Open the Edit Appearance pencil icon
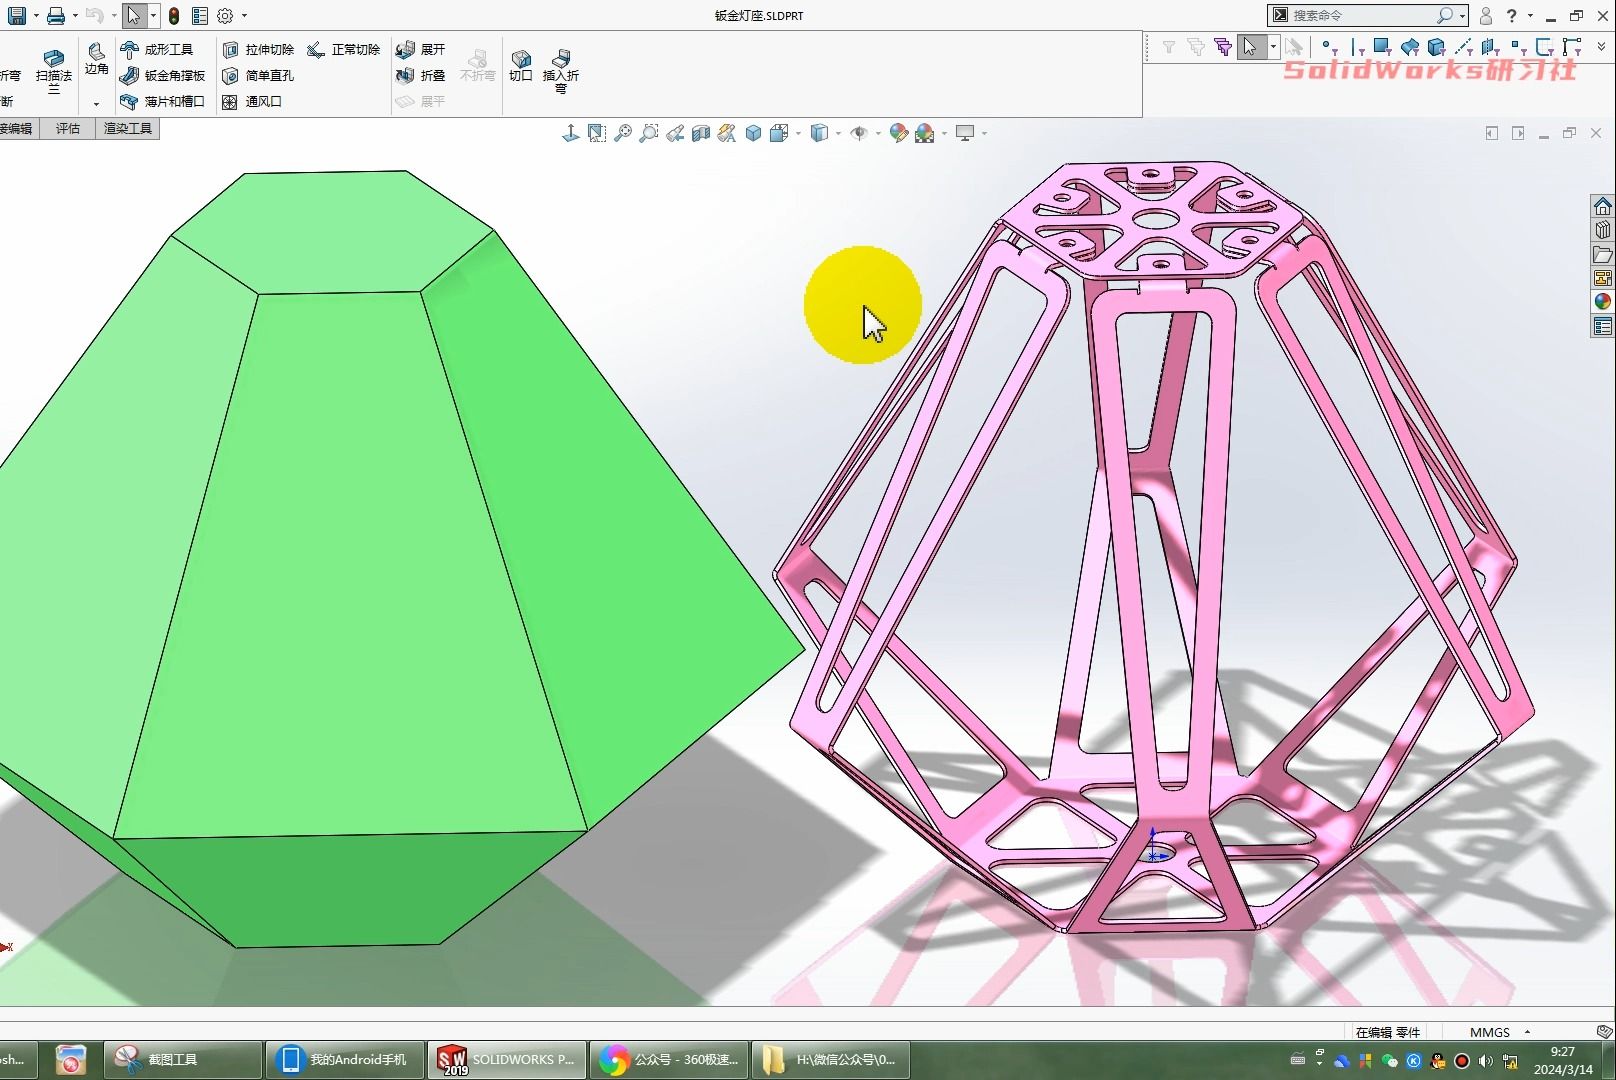This screenshot has width=1616, height=1080. click(x=898, y=132)
